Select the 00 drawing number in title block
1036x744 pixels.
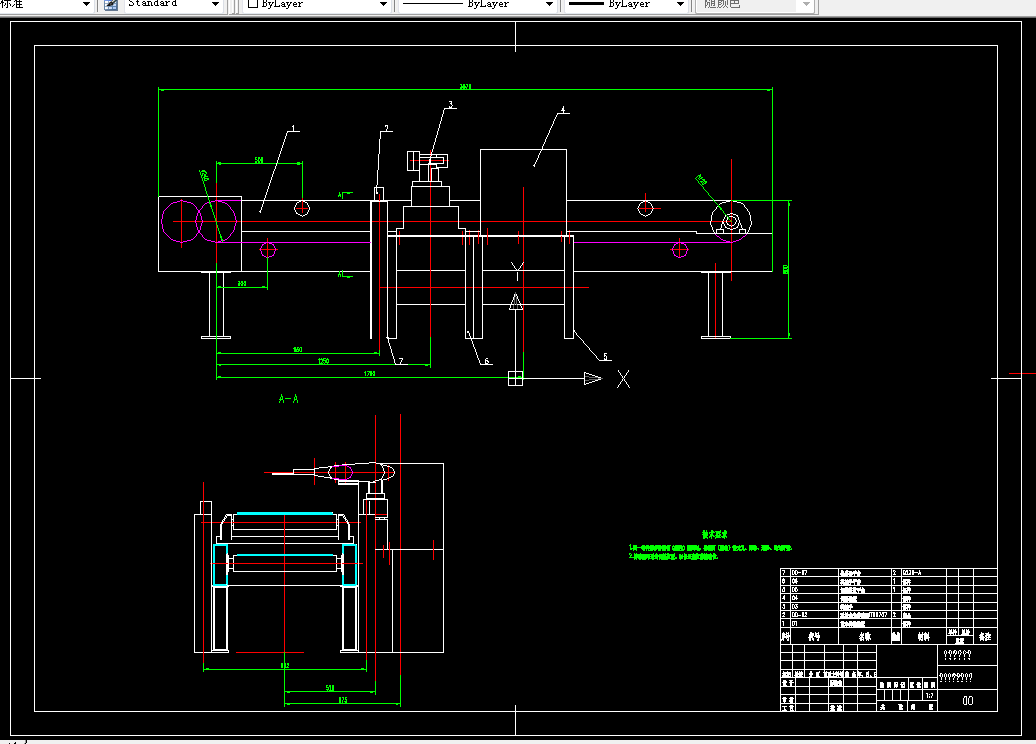click(x=967, y=700)
